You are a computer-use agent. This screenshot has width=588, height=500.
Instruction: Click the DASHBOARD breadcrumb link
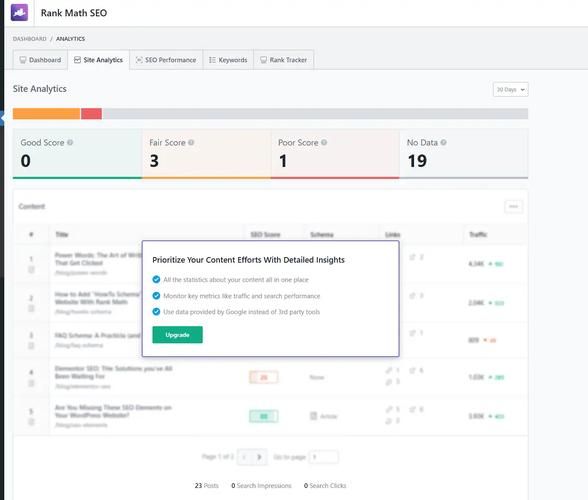pyautogui.click(x=30, y=39)
